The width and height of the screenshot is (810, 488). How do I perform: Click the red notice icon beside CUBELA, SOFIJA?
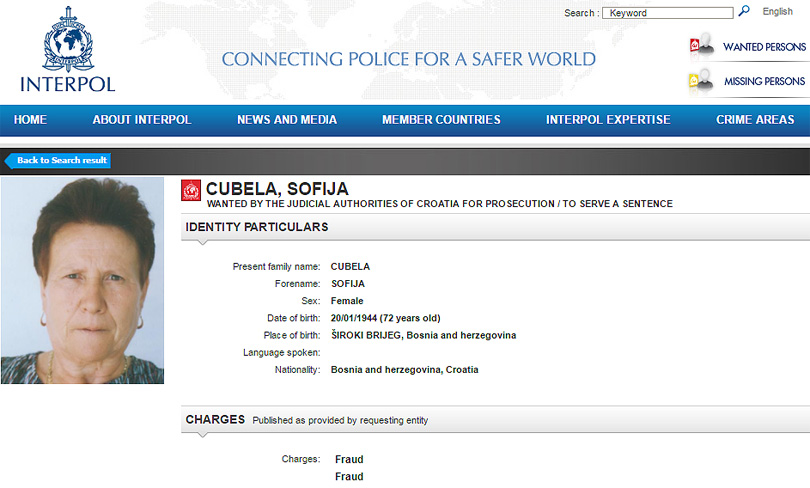pyautogui.click(x=191, y=191)
